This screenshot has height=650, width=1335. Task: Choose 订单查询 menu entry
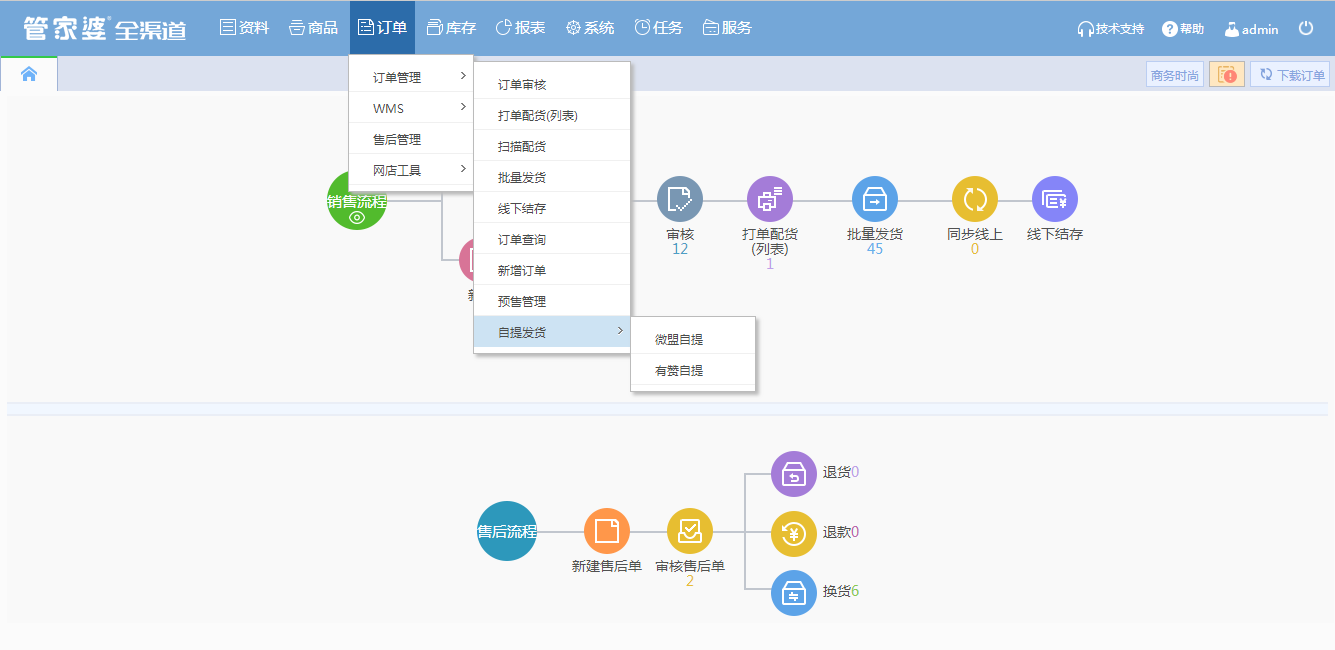click(522, 240)
